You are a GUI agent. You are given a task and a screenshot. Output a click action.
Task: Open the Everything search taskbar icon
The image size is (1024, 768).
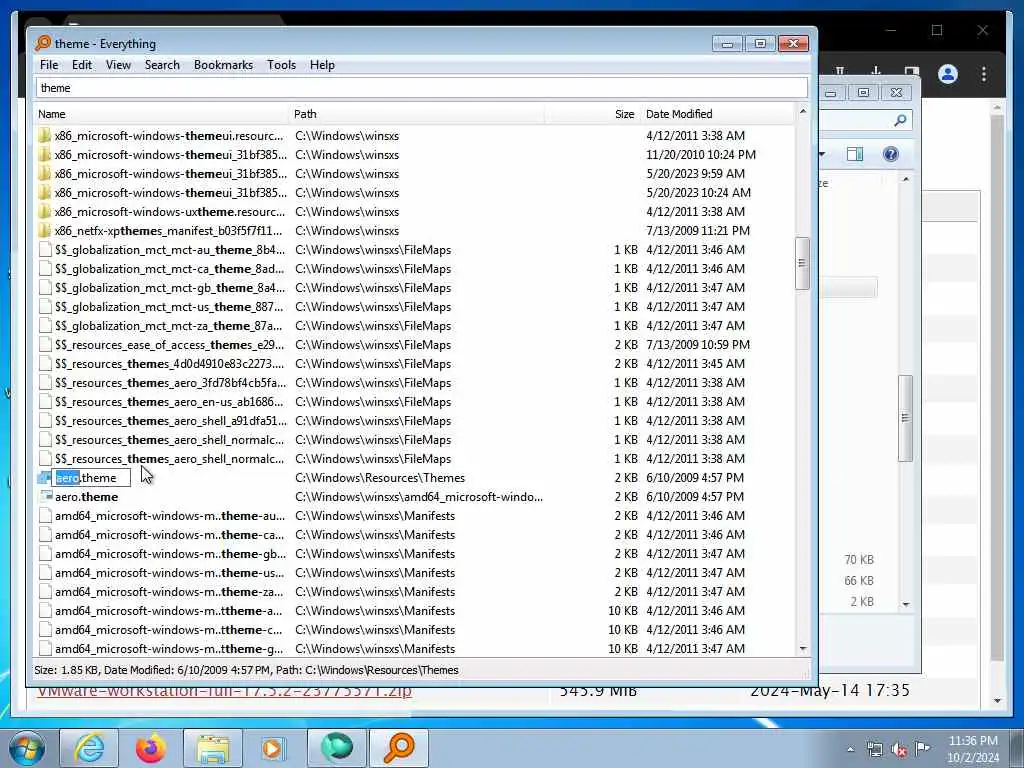399,748
